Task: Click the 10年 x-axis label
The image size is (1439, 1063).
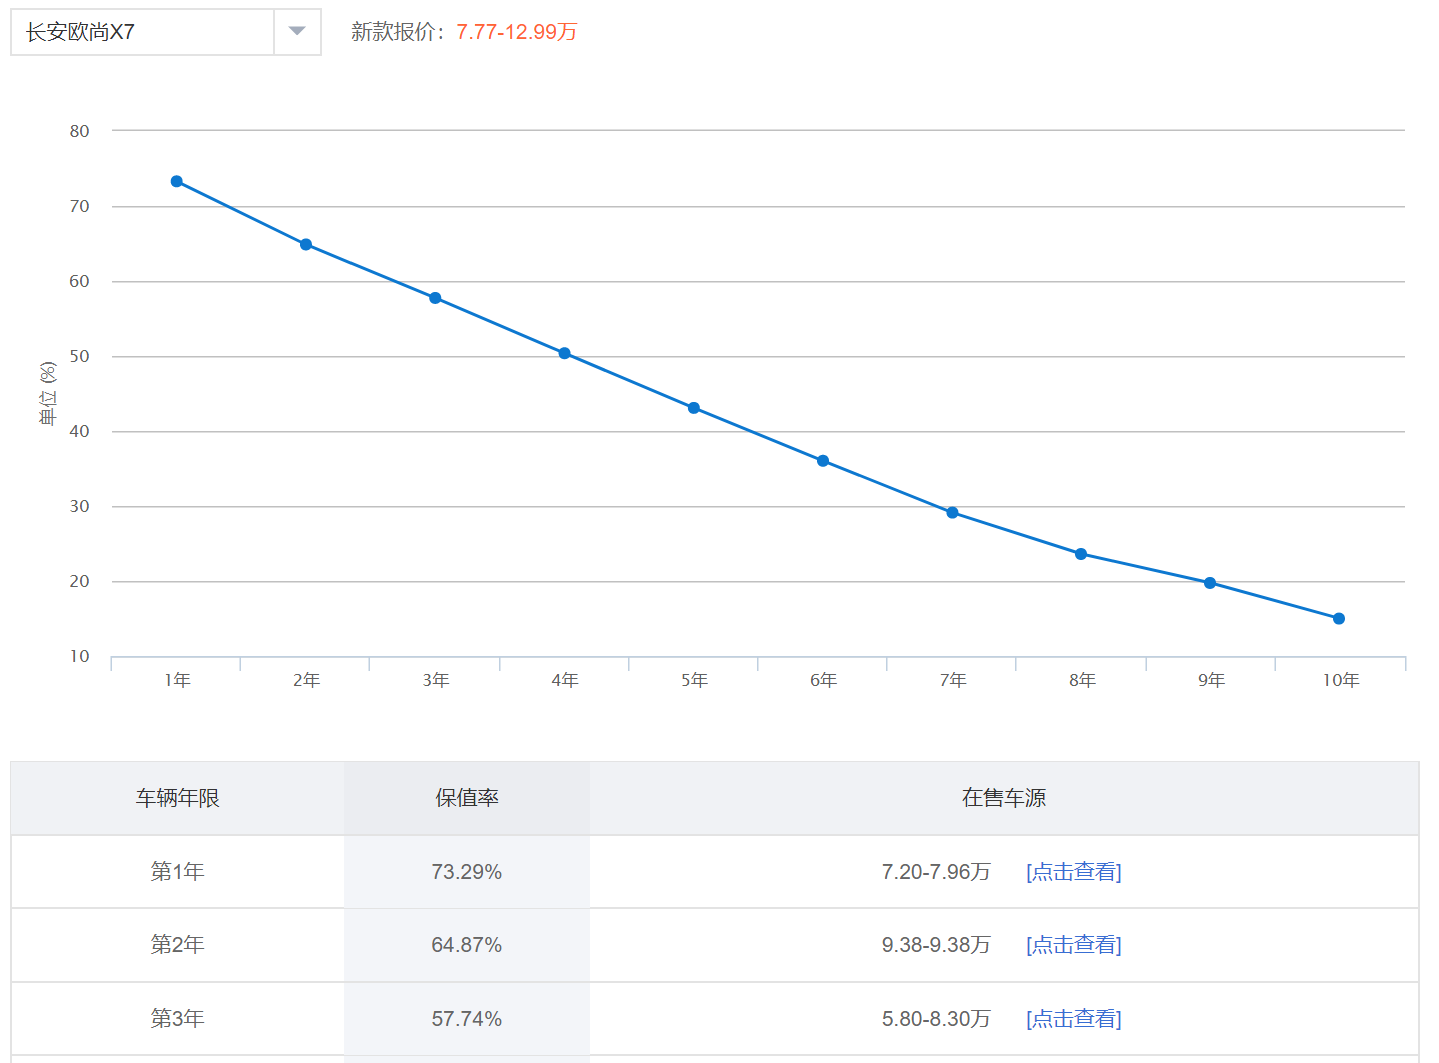Action: pyautogui.click(x=1341, y=680)
